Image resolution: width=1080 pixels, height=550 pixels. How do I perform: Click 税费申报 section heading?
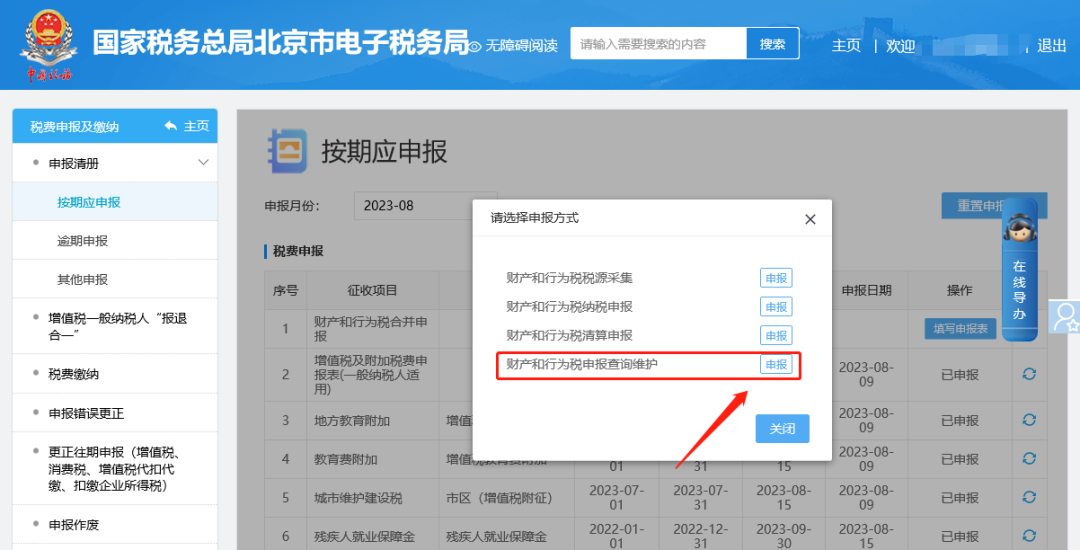pos(298,251)
